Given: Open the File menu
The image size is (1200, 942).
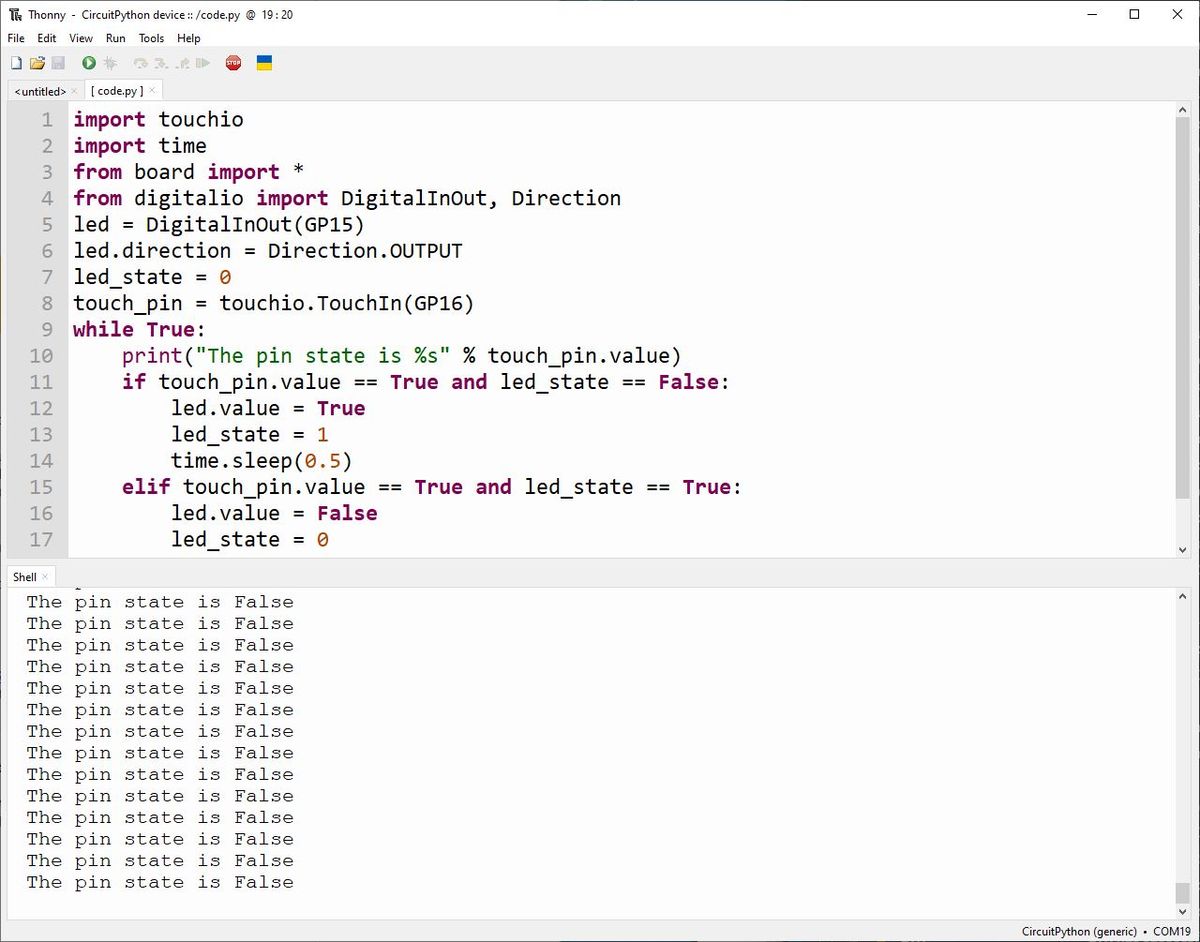Looking at the screenshot, I should 16,38.
